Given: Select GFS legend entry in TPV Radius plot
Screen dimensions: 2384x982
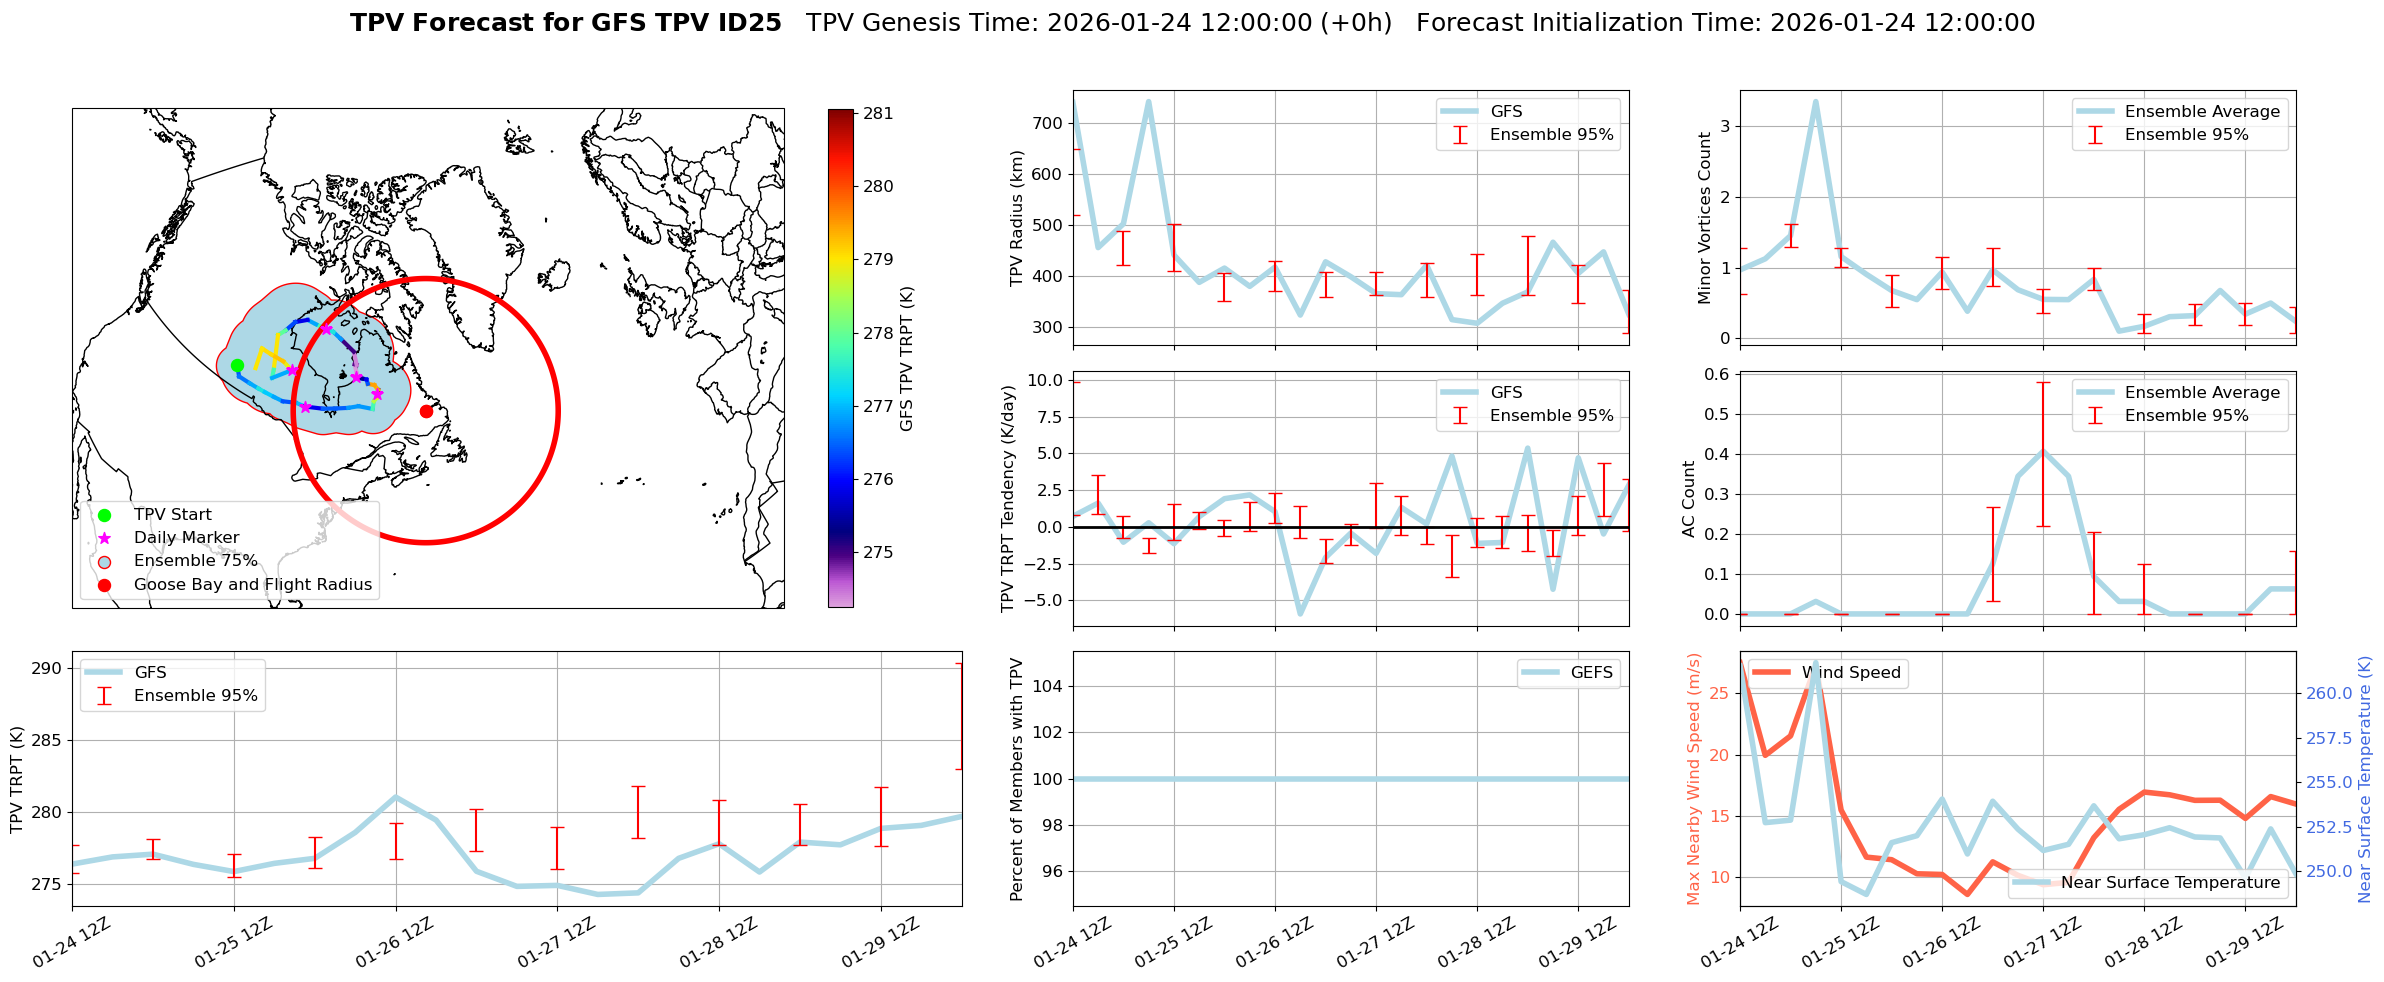Looking at the screenshot, I should coord(1505,111).
